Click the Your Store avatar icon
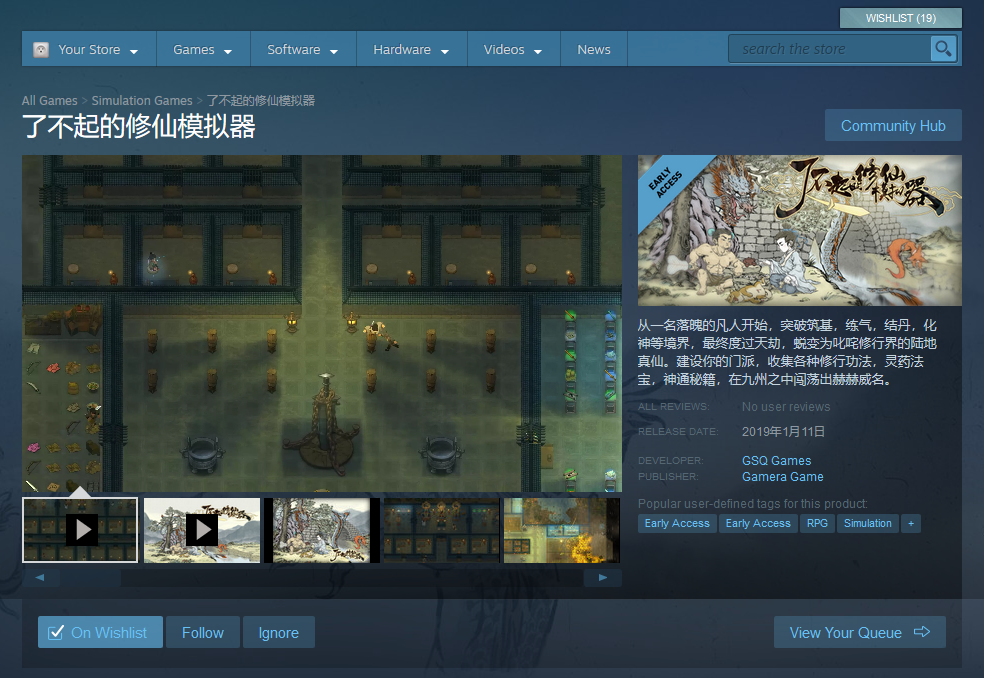This screenshot has height=678, width=984. tap(41, 50)
